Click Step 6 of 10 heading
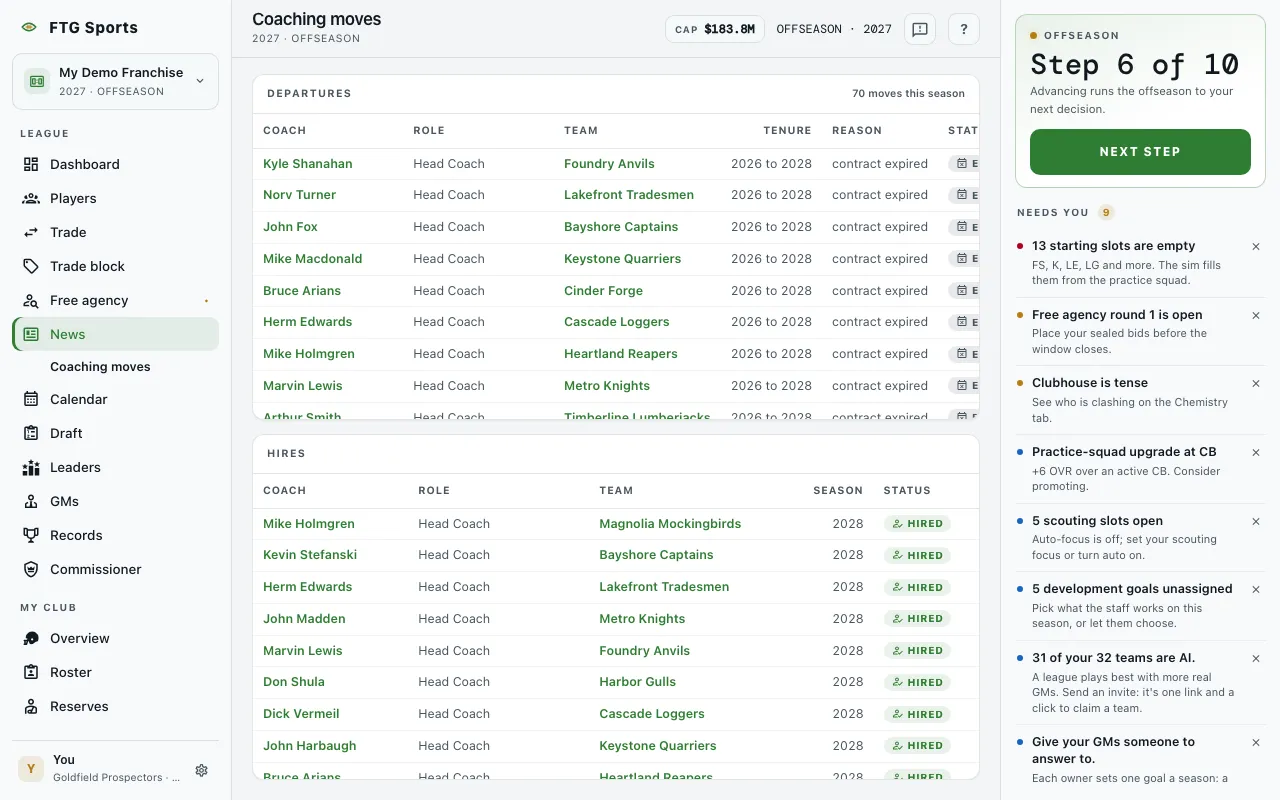1280x800 pixels. click(x=1135, y=65)
